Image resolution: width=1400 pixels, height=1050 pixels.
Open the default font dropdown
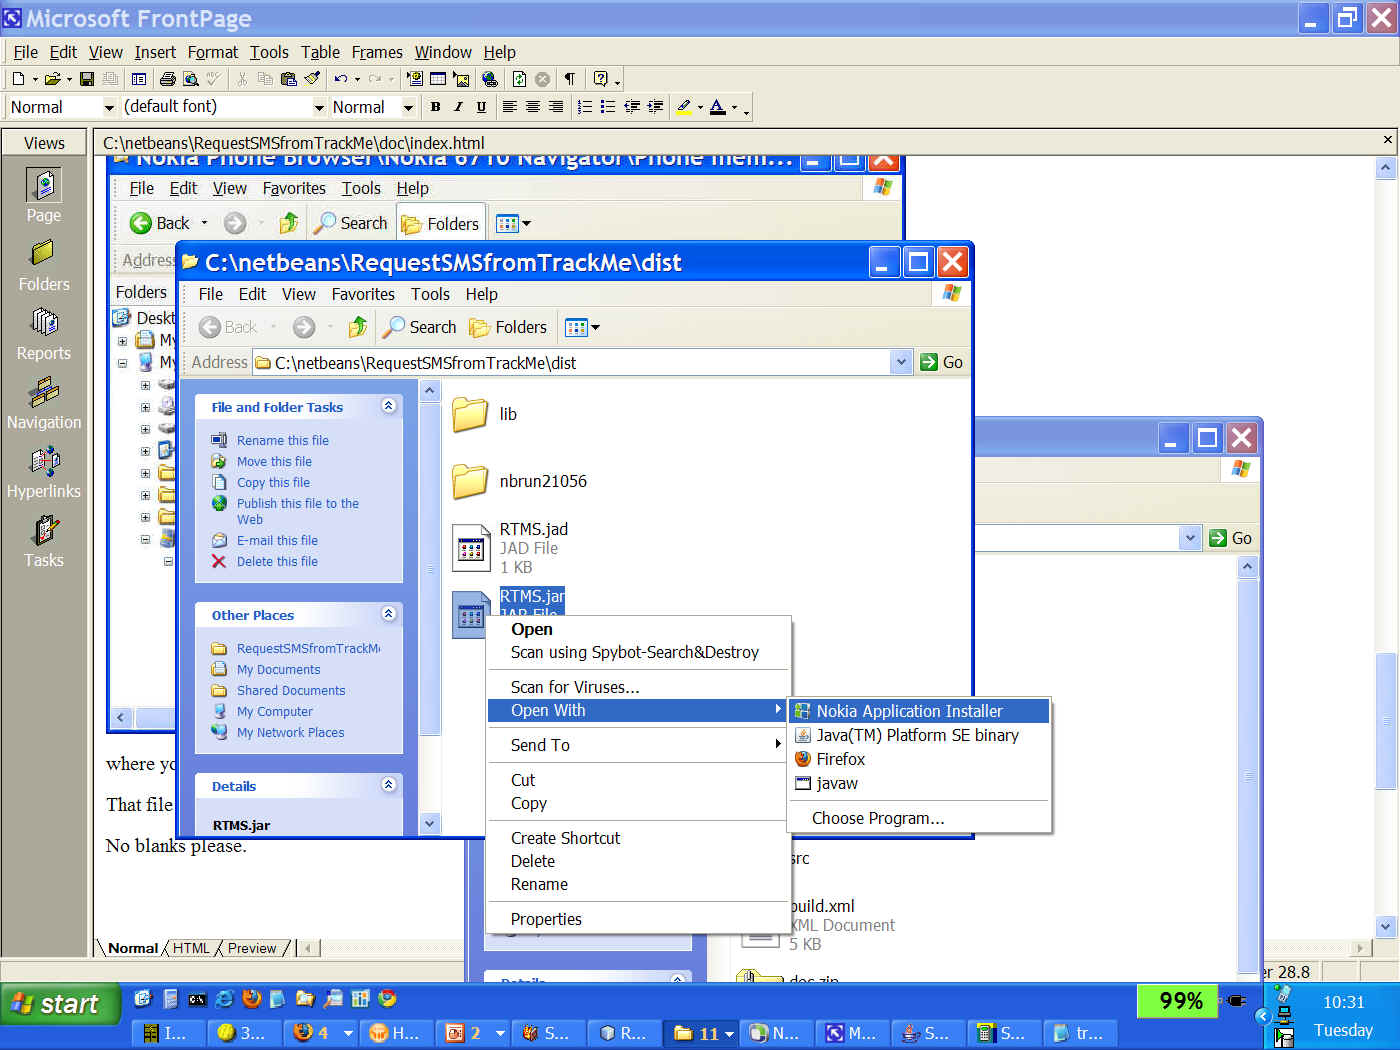click(x=319, y=107)
